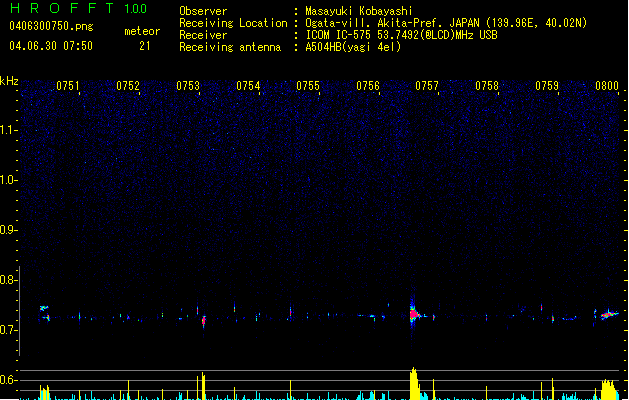Click the meteor echo just after 0753
Viewport: 629px width, 400px height.
[x=204, y=321]
